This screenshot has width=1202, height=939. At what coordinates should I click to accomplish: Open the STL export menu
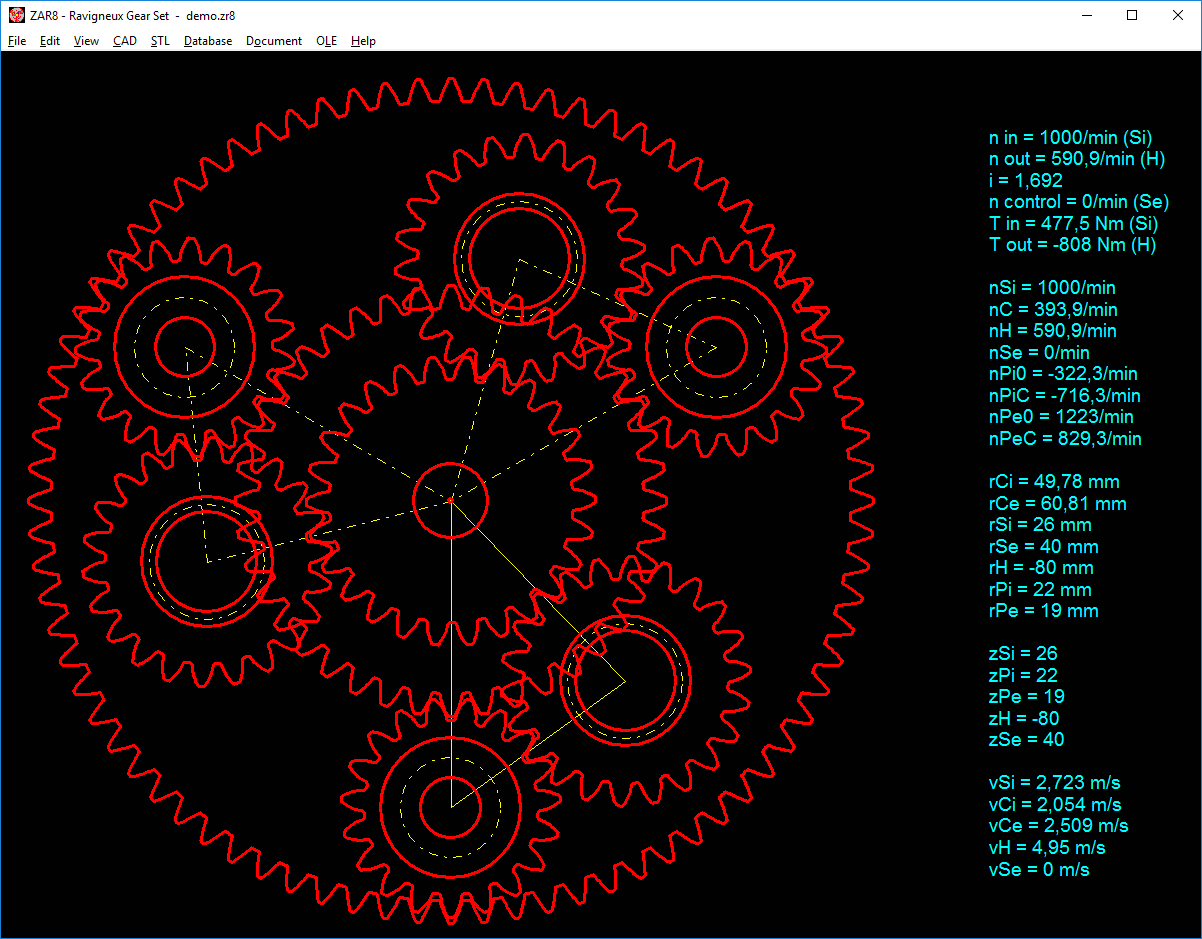click(160, 41)
